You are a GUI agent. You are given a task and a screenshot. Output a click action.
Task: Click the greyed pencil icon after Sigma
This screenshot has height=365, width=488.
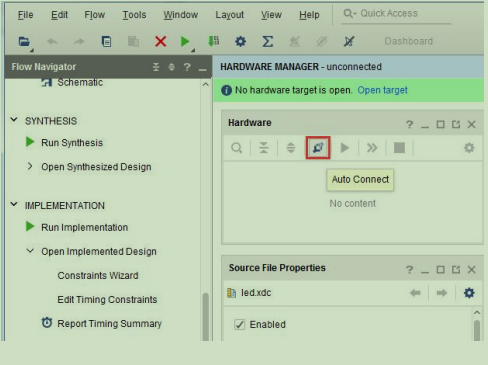point(295,42)
